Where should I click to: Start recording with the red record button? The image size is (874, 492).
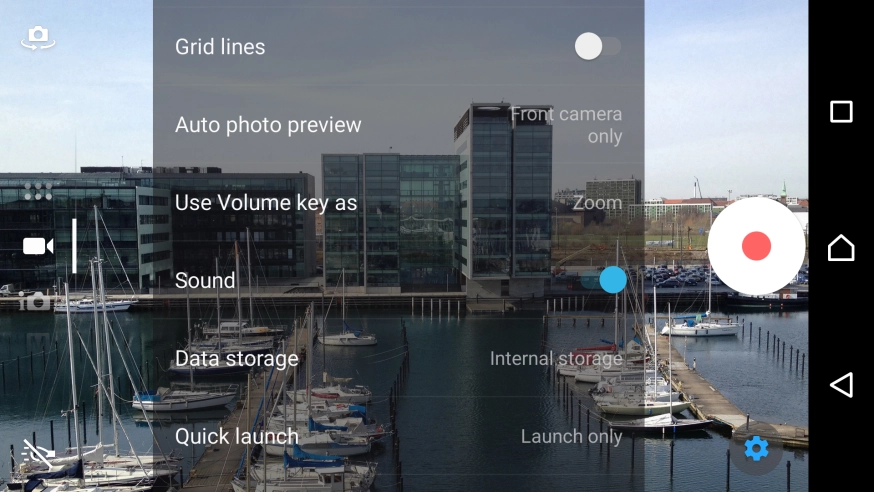pyautogui.click(x=756, y=246)
